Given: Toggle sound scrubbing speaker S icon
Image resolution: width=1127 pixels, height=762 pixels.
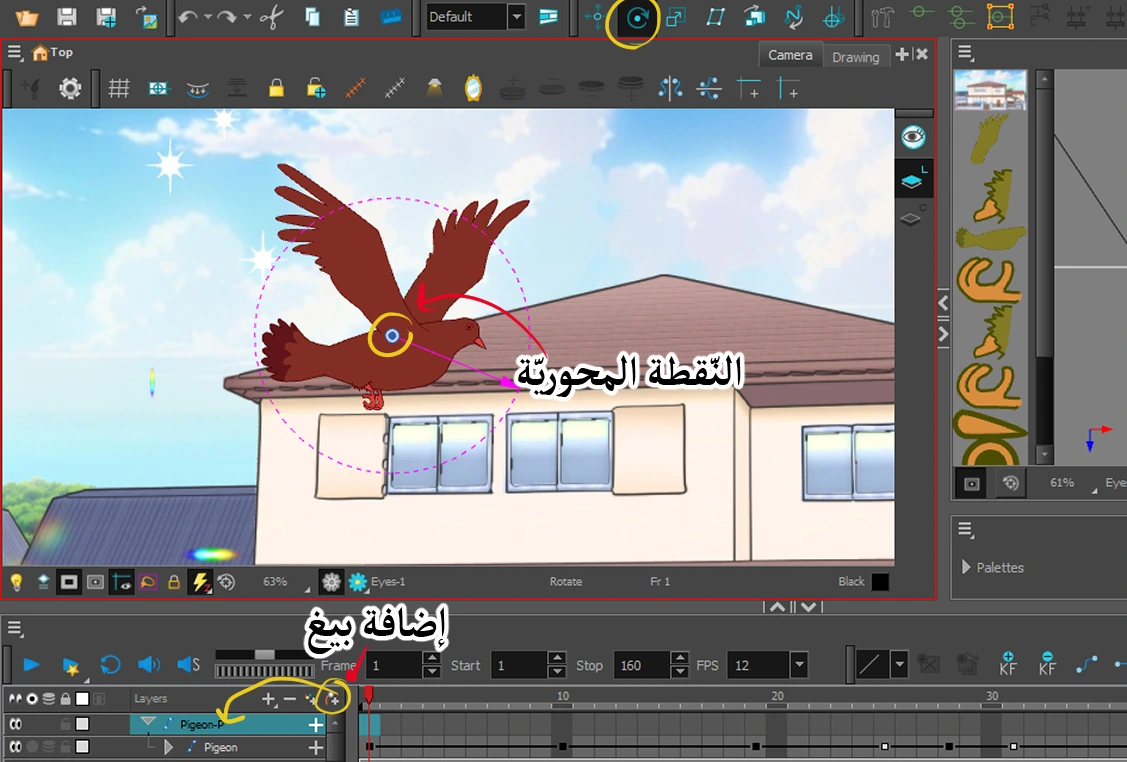Looking at the screenshot, I should [x=188, y=664].
